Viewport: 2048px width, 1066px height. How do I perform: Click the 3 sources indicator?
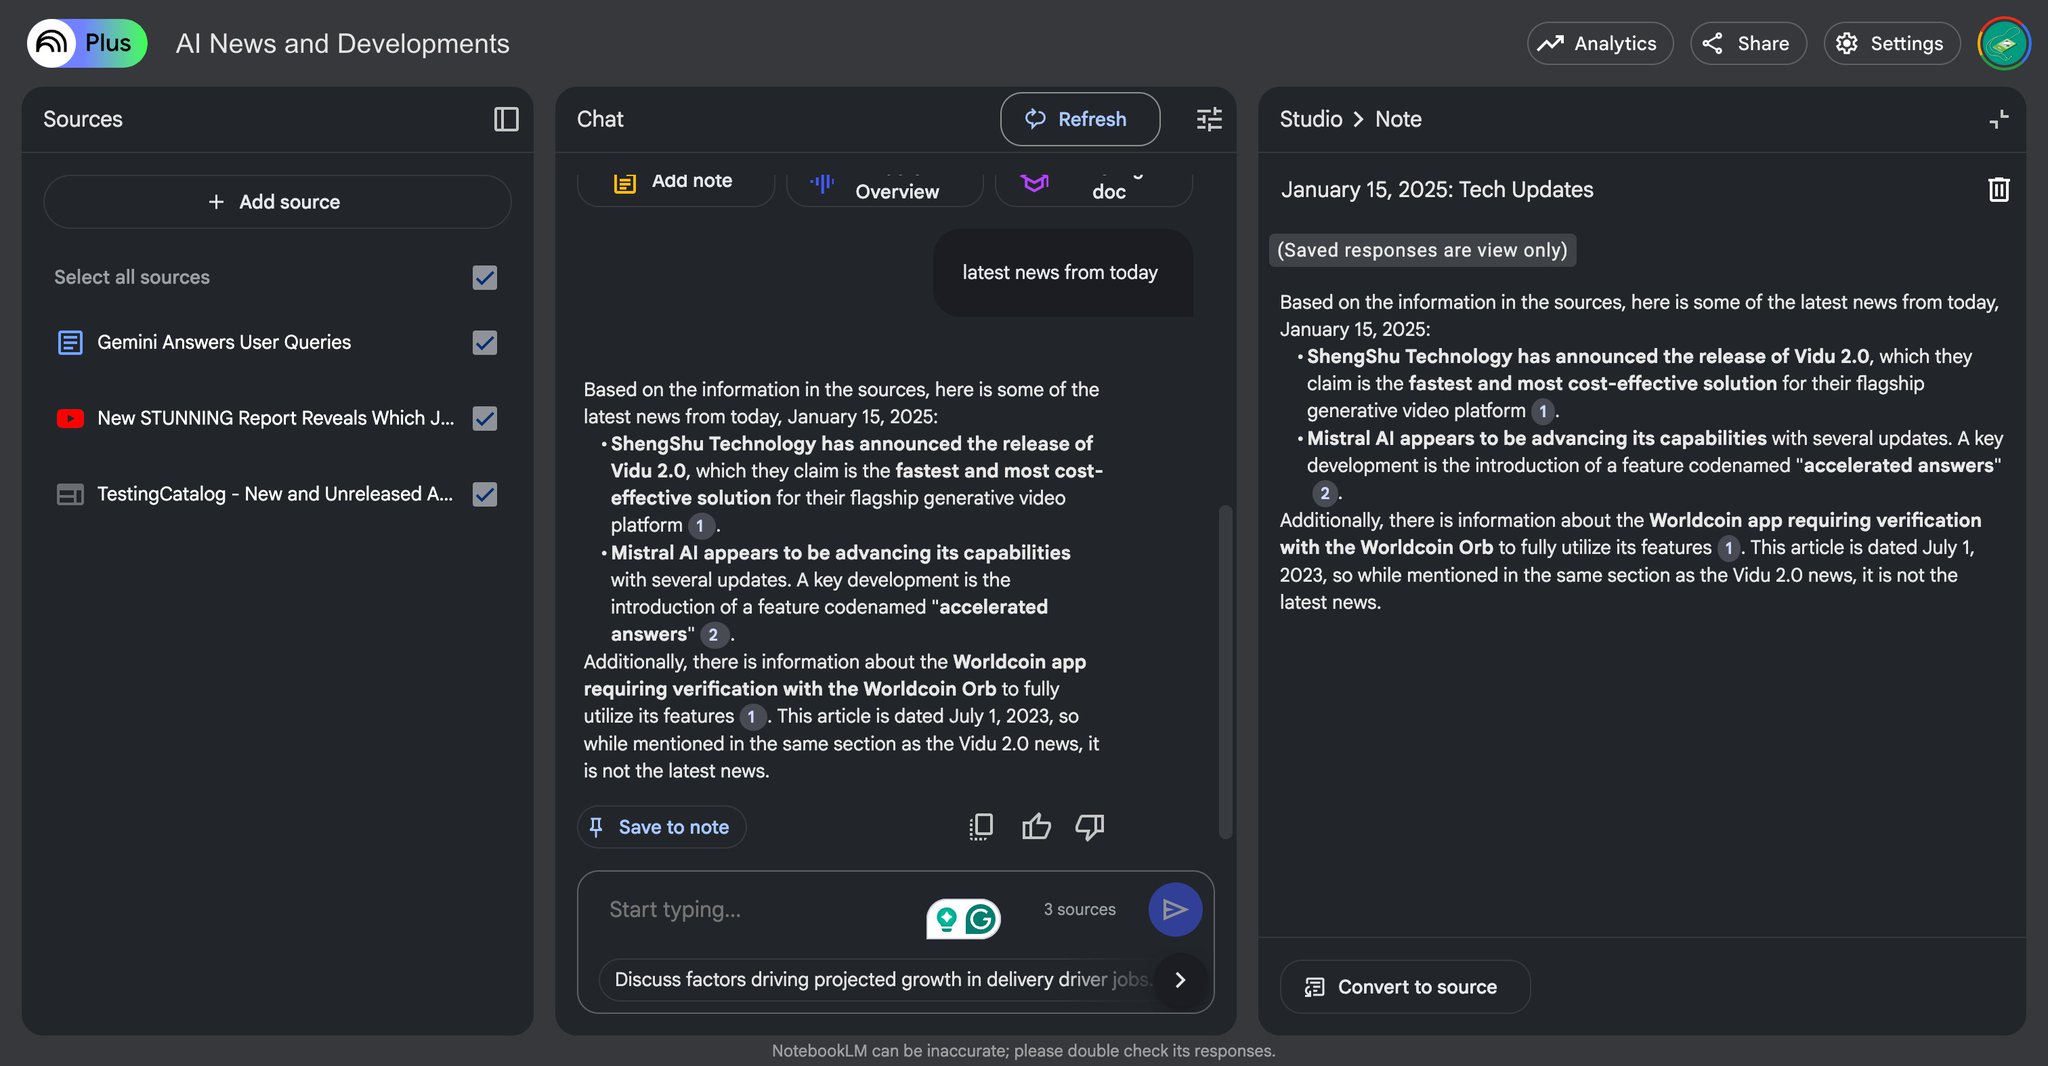[1079, 909]
